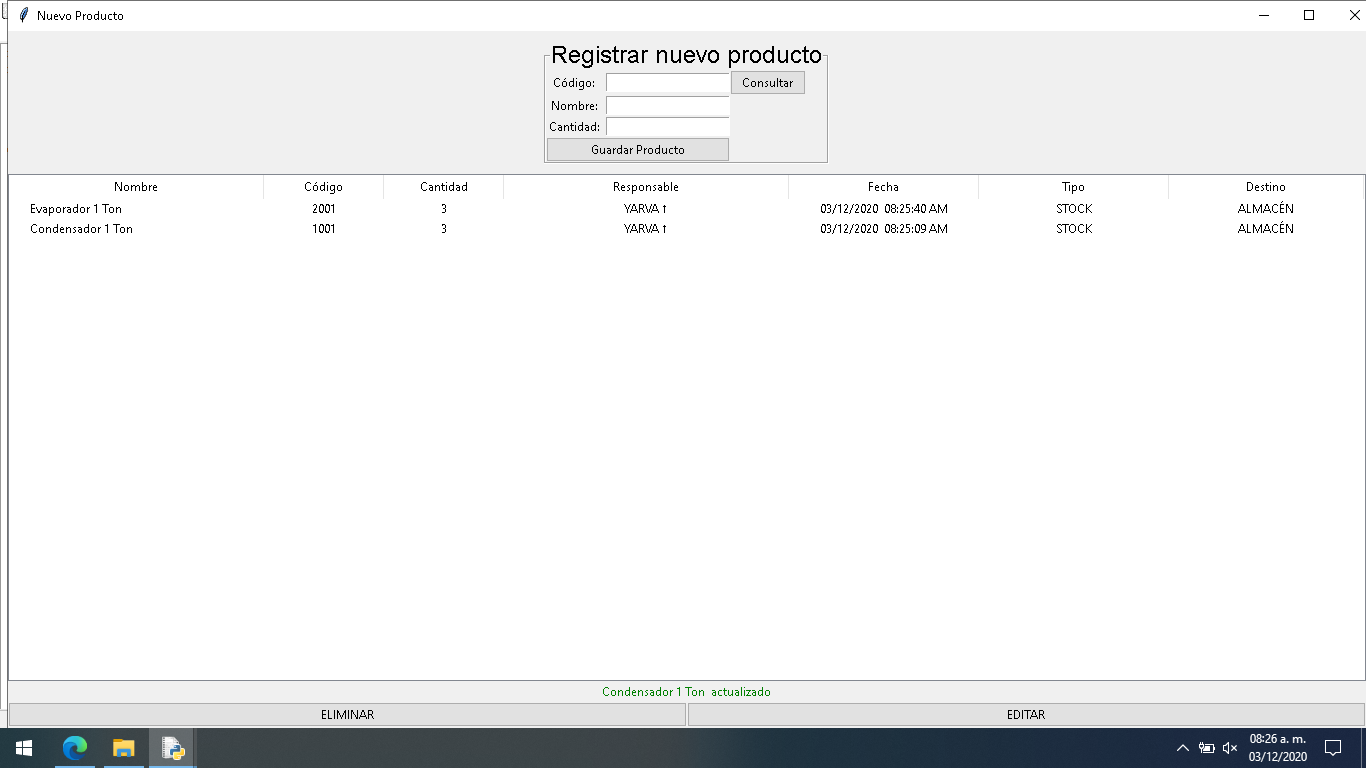The width and height of the screenshot is (1366, 768).
Task: Close the Nuevo Producto window
Action: click(1354, 15)
